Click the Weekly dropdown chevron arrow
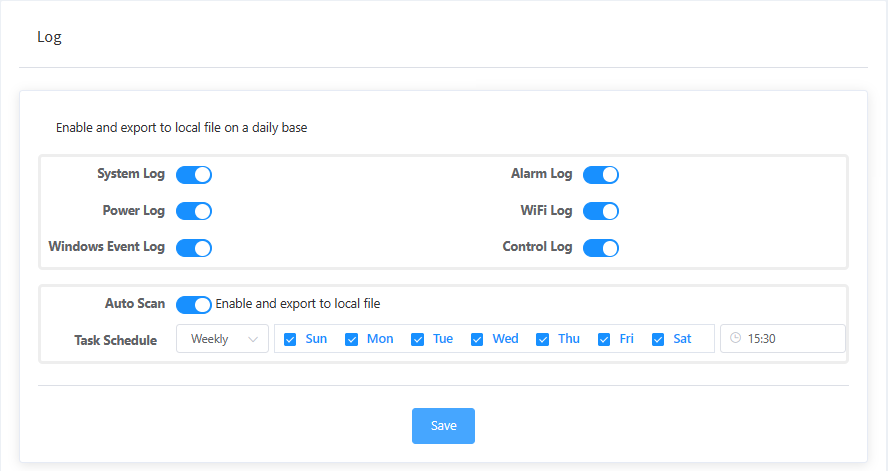The image size is (888, 471). point(253,339)
